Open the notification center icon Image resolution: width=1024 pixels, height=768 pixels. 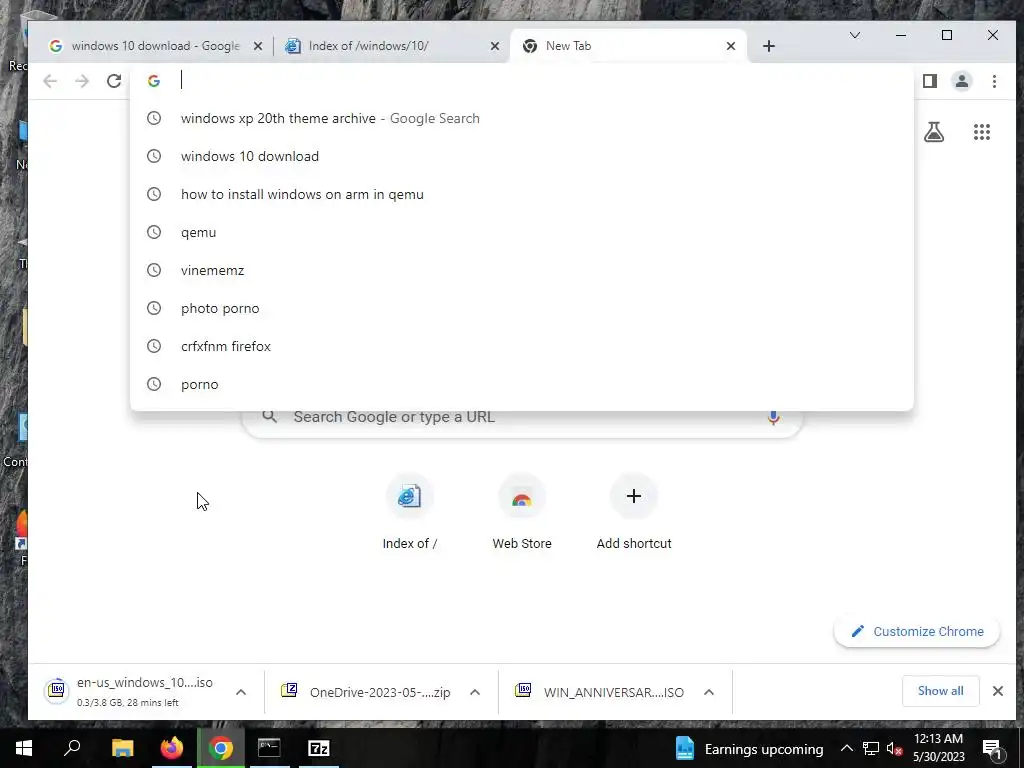(x=993, y=748)
